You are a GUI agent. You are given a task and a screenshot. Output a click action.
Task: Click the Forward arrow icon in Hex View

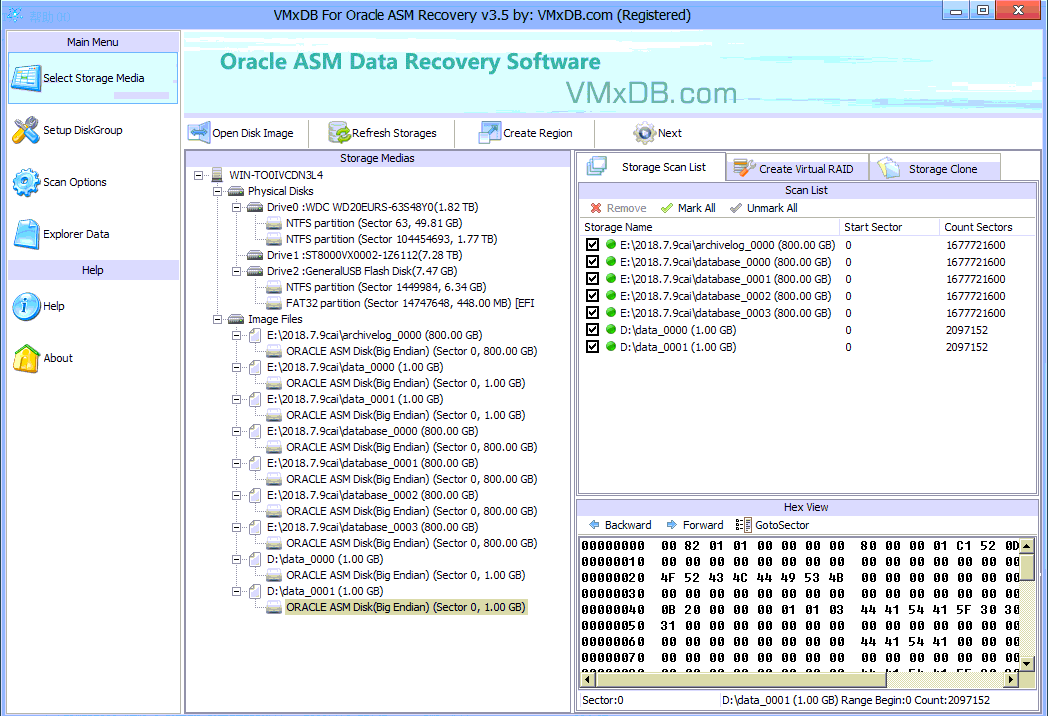[x=672, y=525]
